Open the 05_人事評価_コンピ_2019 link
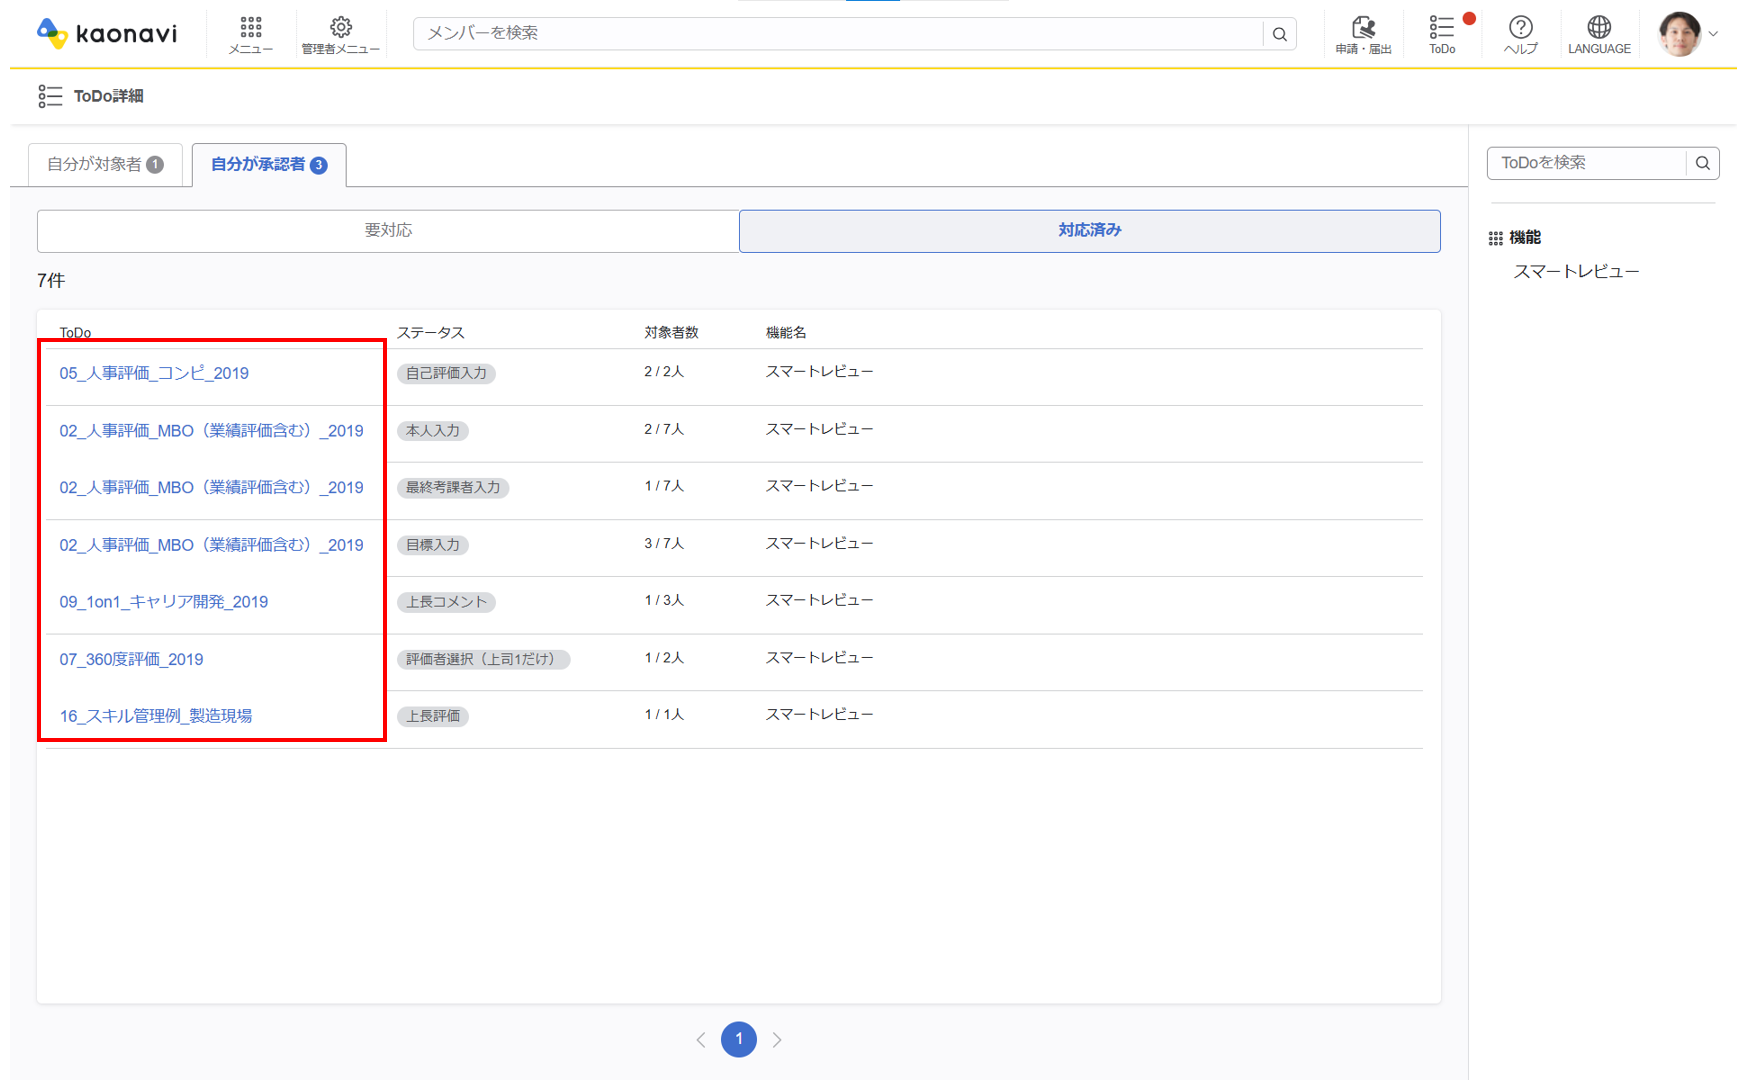 click(x=154, y=373)
